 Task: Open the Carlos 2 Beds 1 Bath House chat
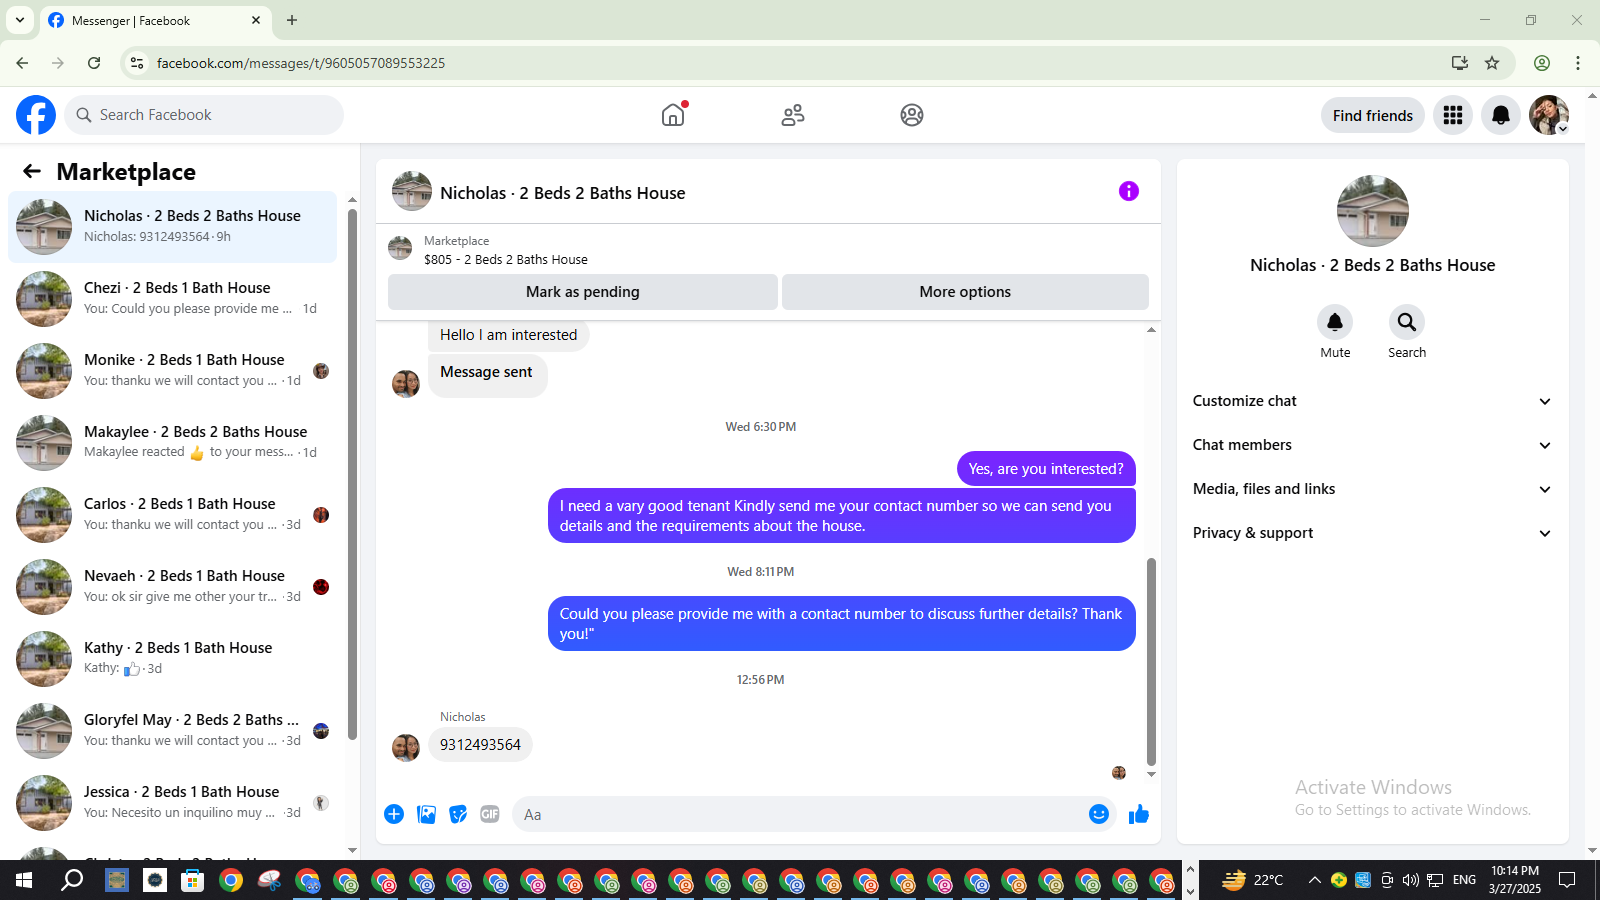(x=172, y=515)
